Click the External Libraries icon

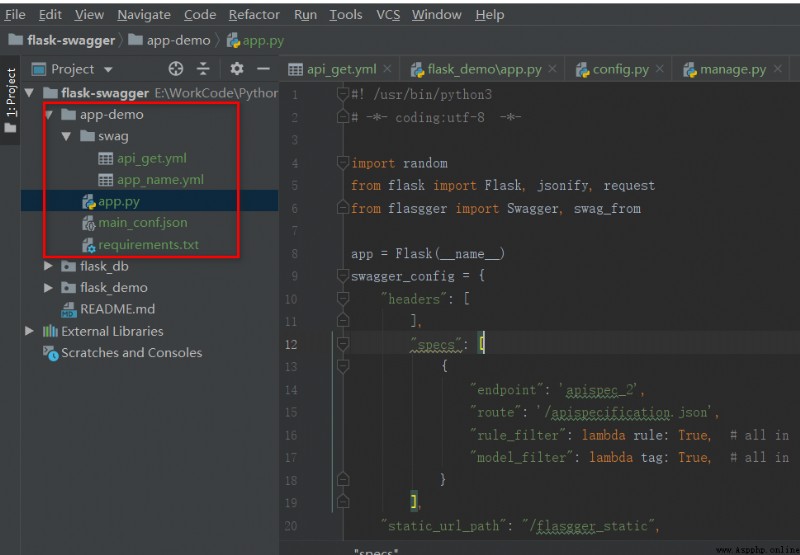(50, 331)
